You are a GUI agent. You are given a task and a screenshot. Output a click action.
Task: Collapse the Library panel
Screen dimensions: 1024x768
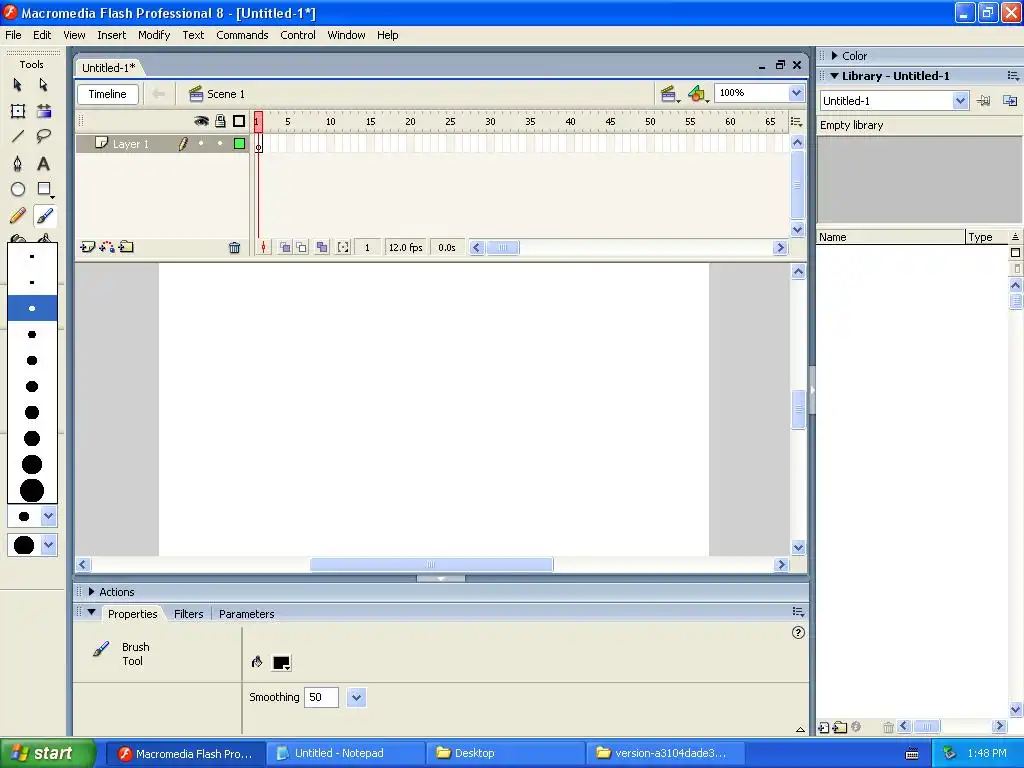coord(834,76)
